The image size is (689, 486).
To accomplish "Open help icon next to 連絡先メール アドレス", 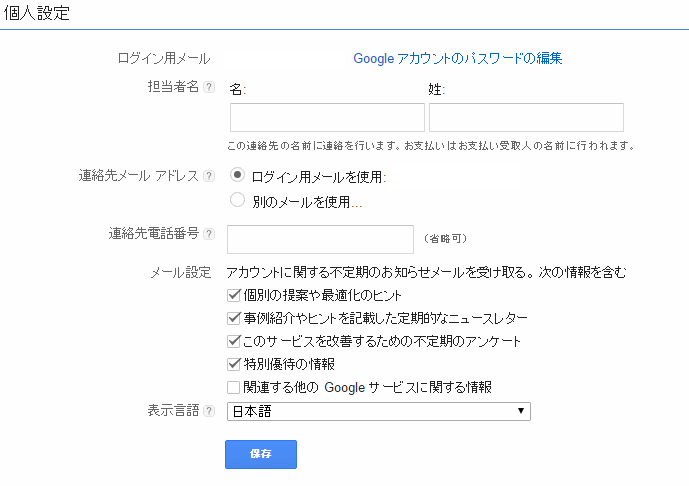I will [209, 176].
